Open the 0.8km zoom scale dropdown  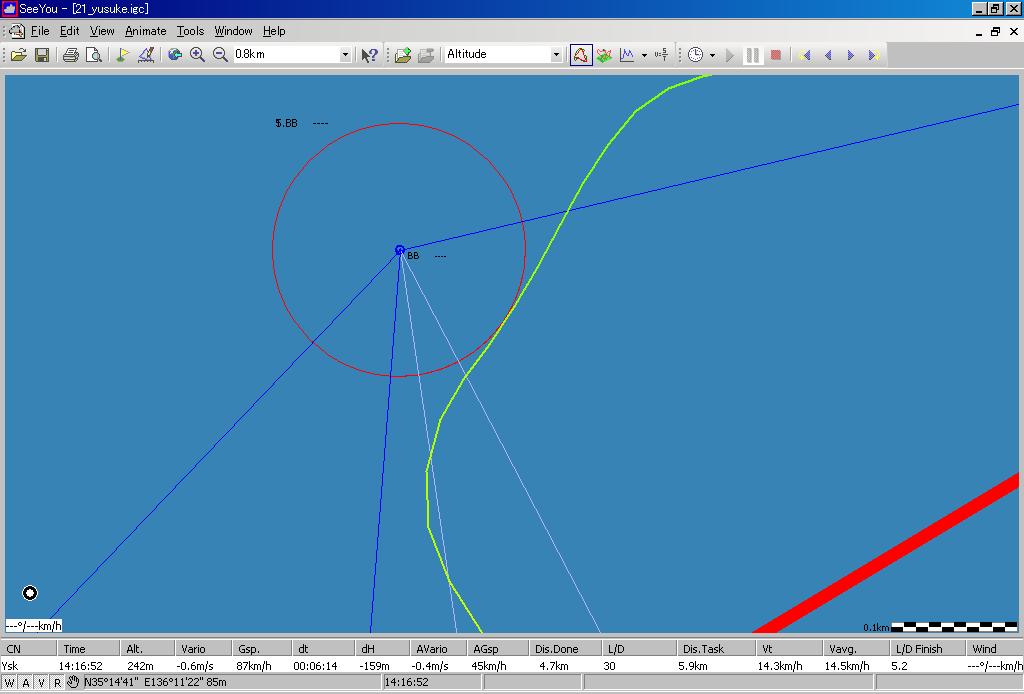pos(345,55)
